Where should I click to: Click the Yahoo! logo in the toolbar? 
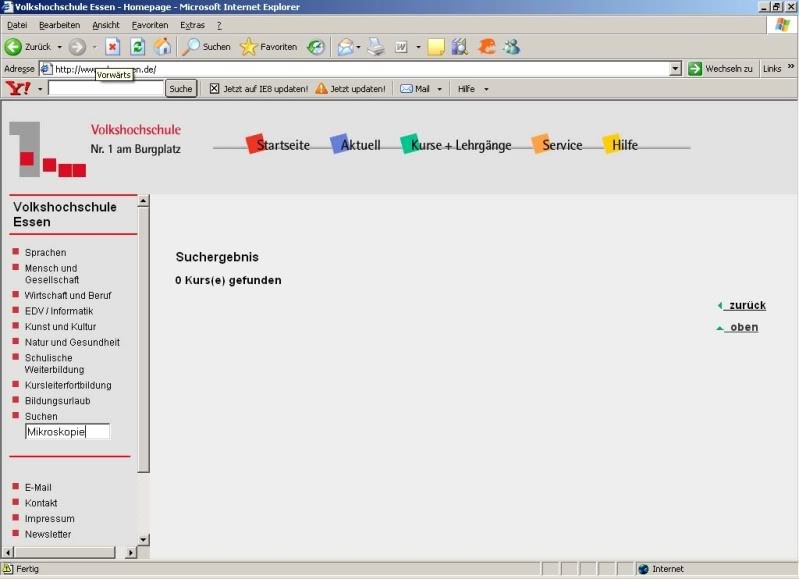[x=18, y=89]
